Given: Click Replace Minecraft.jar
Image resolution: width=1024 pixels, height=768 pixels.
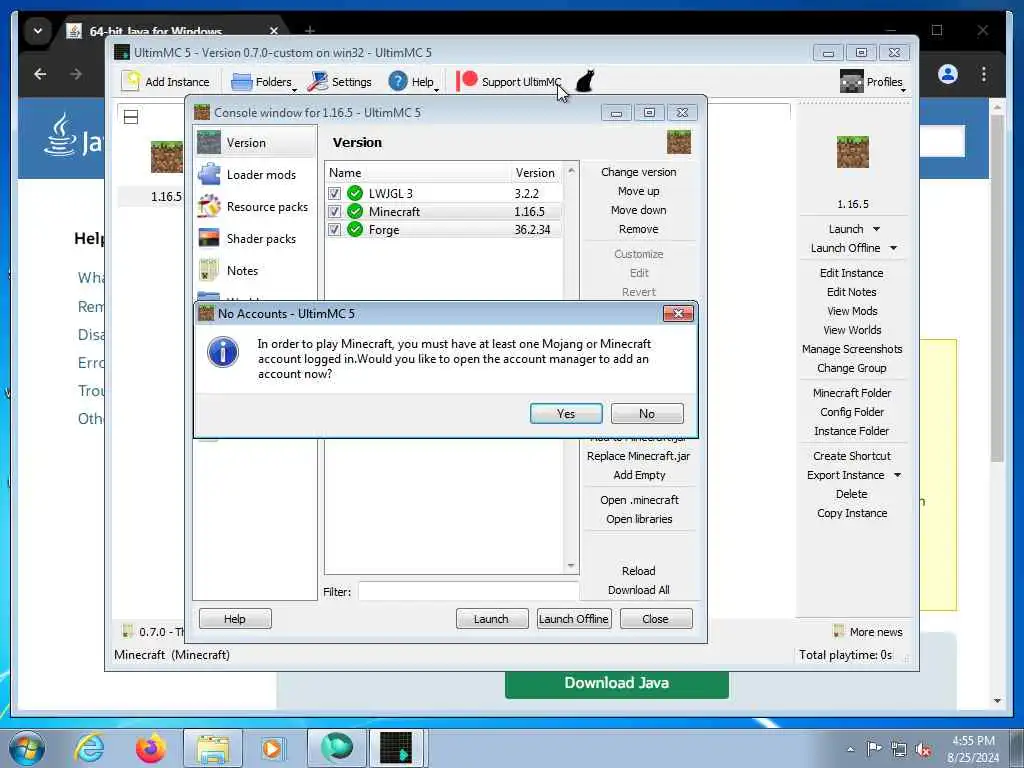Looking at the screenshot, I should (x=639, y=456).
